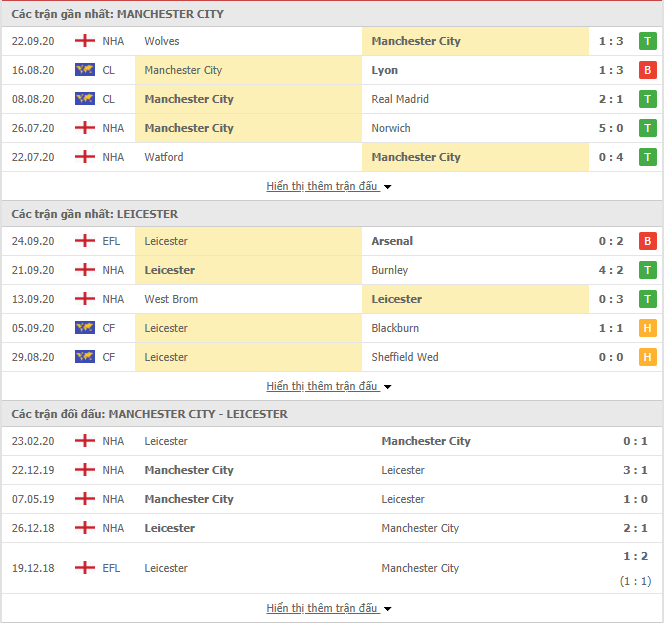This screenshot has width=664, height=623.
Task: Click the CF flag icon on 29.08.20 row
Action: click(x=85, y=357)
